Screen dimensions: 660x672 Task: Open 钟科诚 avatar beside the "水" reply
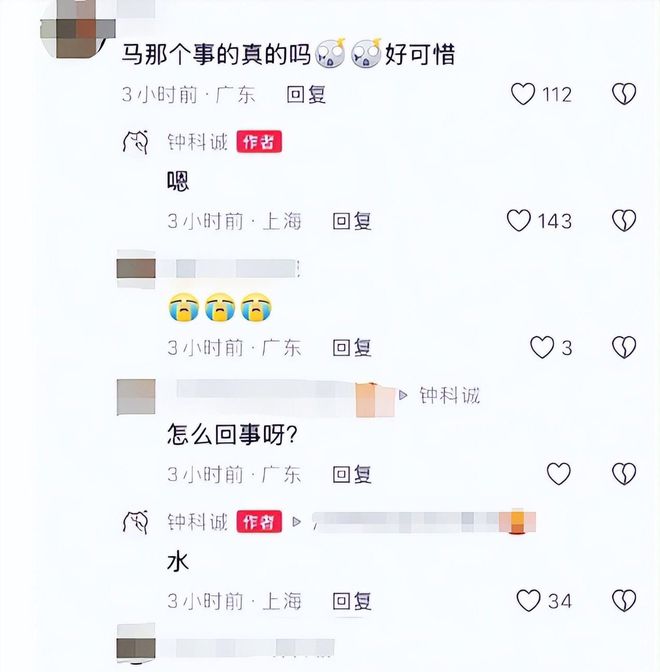pos(135,522)
